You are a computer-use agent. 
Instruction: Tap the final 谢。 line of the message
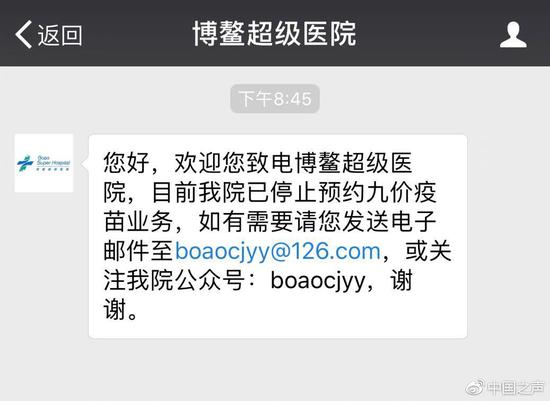[120, 310]
